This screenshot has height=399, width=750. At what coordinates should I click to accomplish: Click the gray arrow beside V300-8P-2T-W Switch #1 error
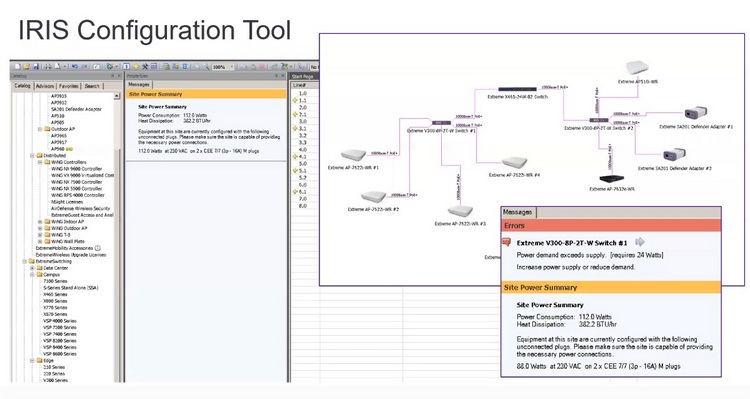point(640,242)
